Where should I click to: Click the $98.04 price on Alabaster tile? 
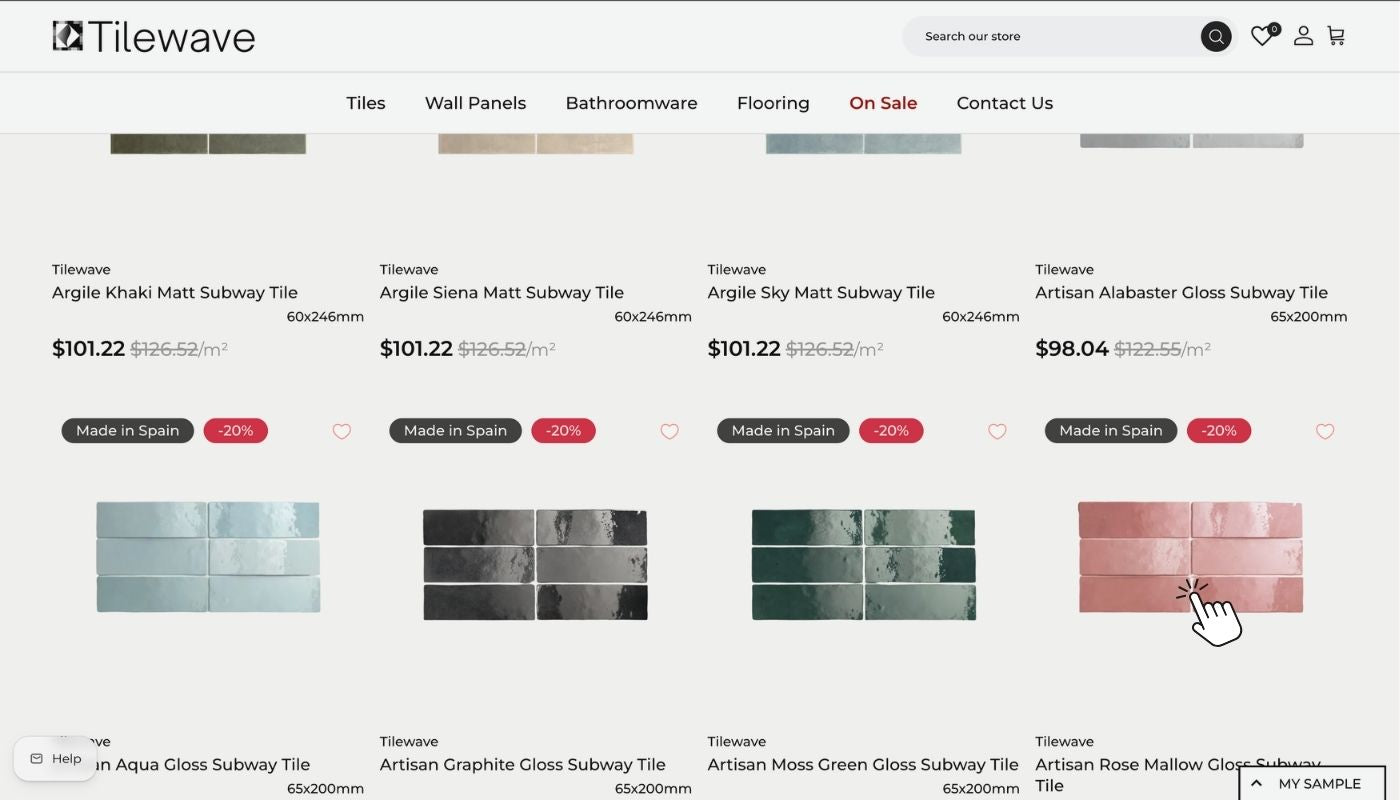pos(1072,349)
